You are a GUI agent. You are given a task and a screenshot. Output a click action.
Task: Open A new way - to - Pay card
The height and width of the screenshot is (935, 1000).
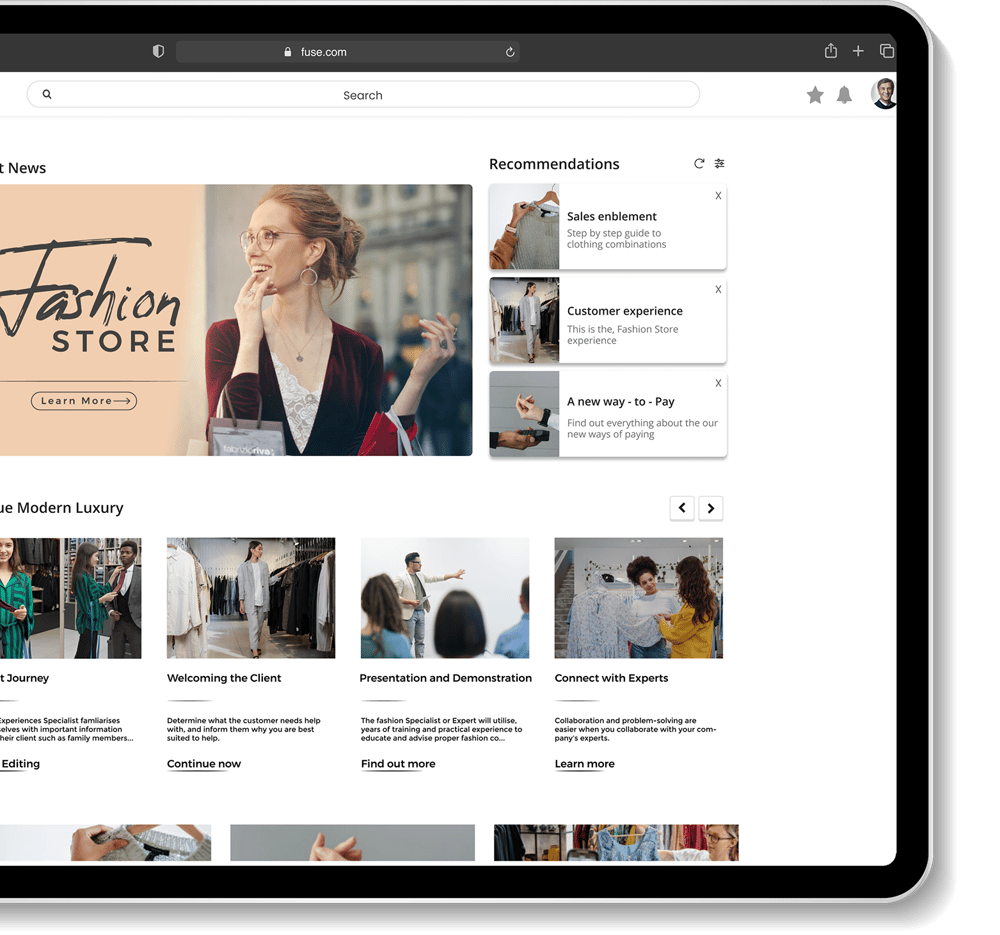coord(608,414)
